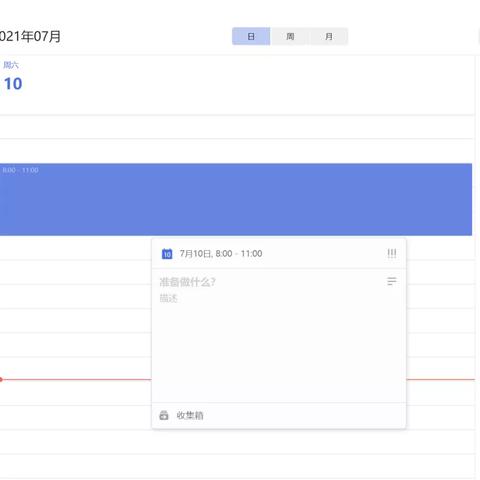Click the 2021年07月 month title
The width and height of the screenshot is (480, 480).
tap(30, 36)
